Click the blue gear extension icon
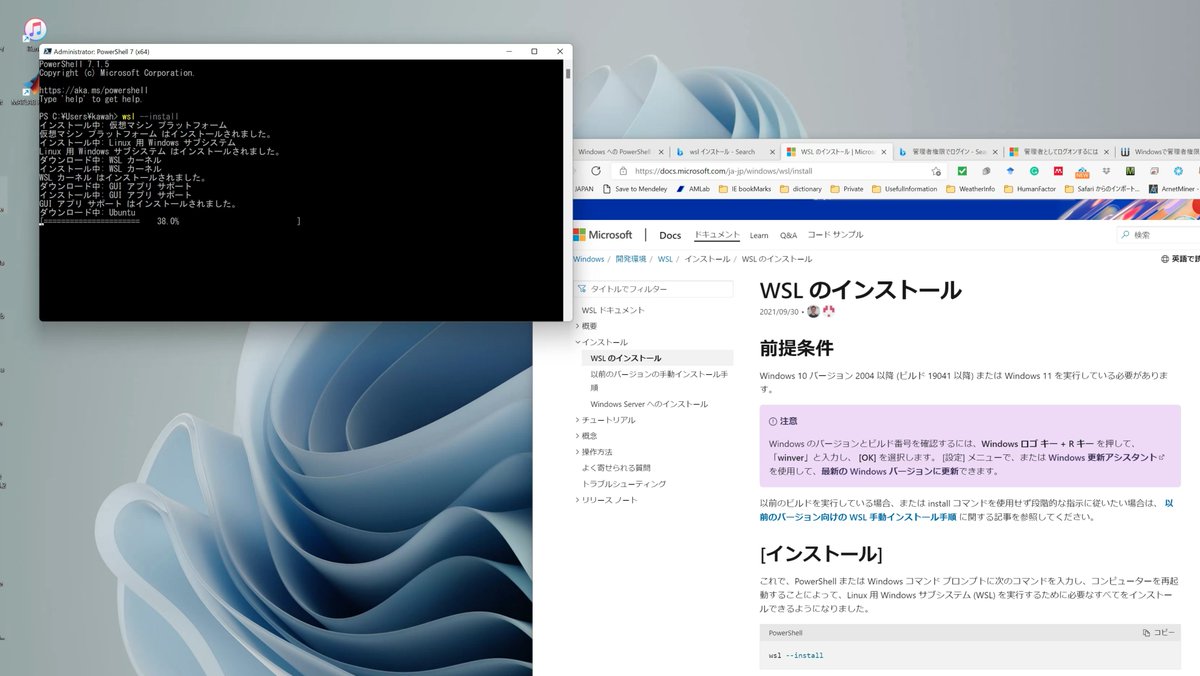 1178,171
